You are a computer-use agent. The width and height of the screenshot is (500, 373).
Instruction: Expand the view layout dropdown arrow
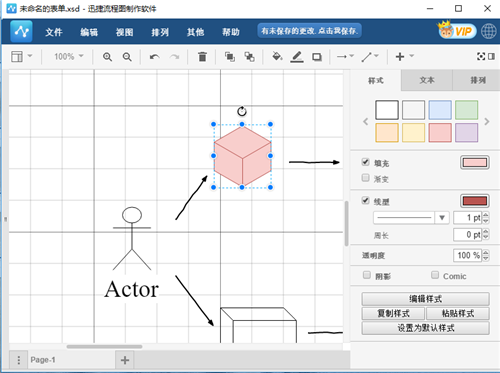30,56
